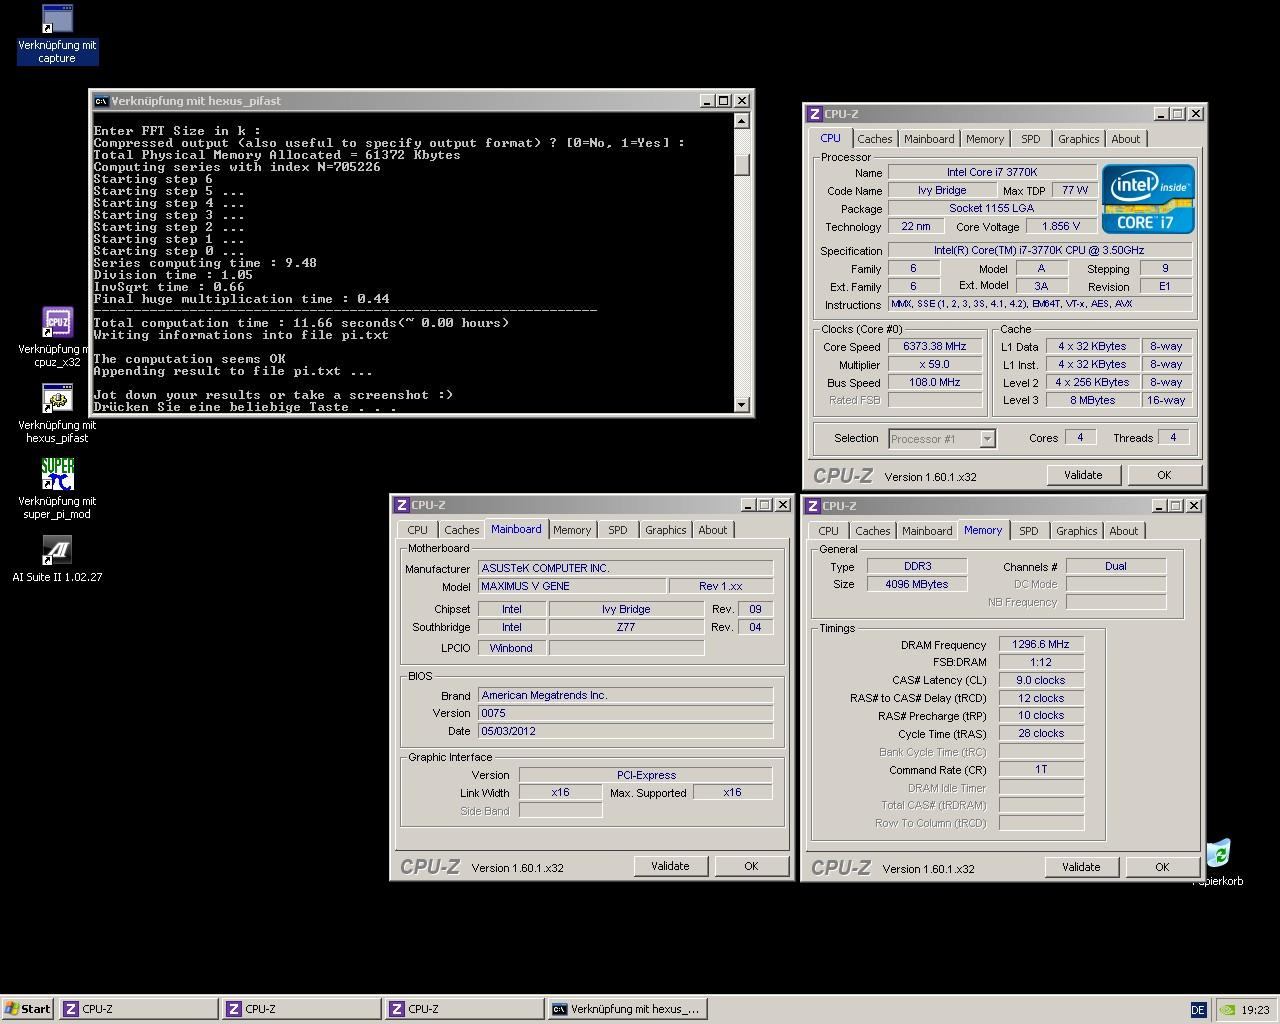Click Validate in the CPU window

(x=1083, y=475)
